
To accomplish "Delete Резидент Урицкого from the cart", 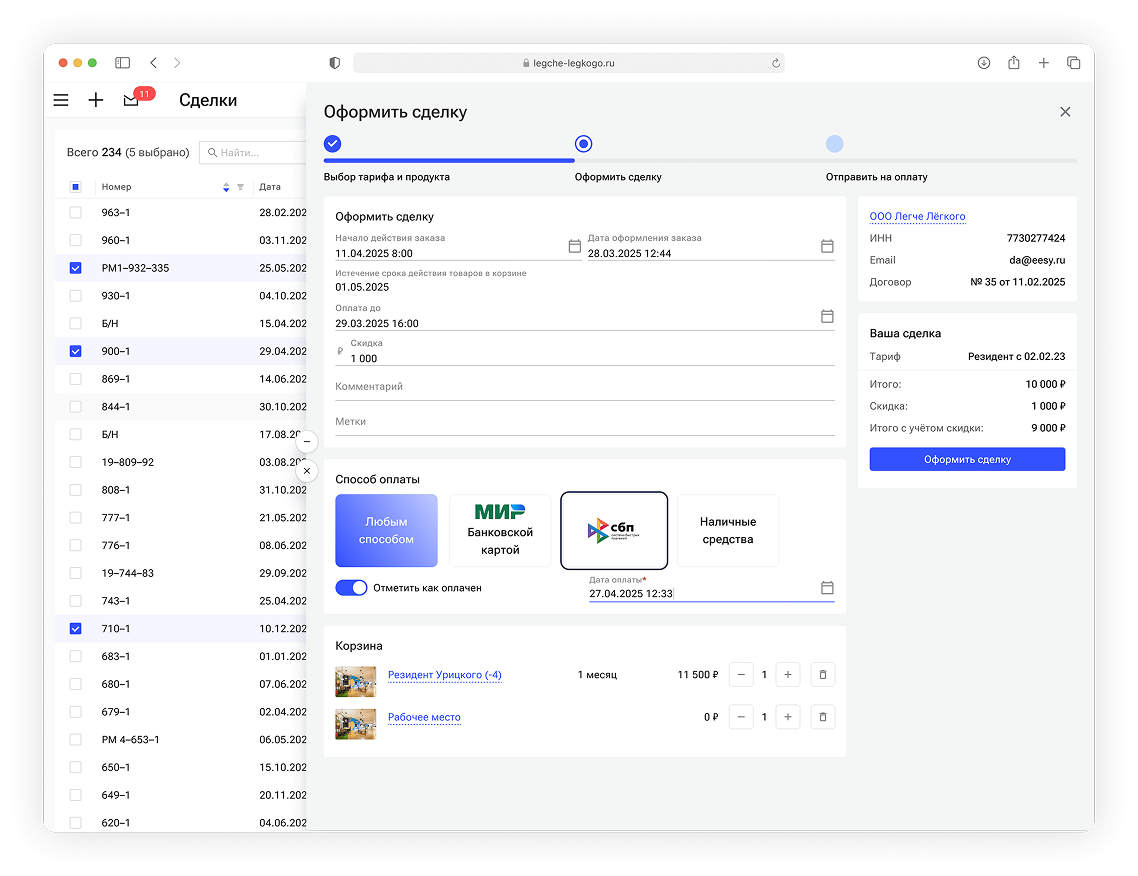I will [x=822, y=675].
